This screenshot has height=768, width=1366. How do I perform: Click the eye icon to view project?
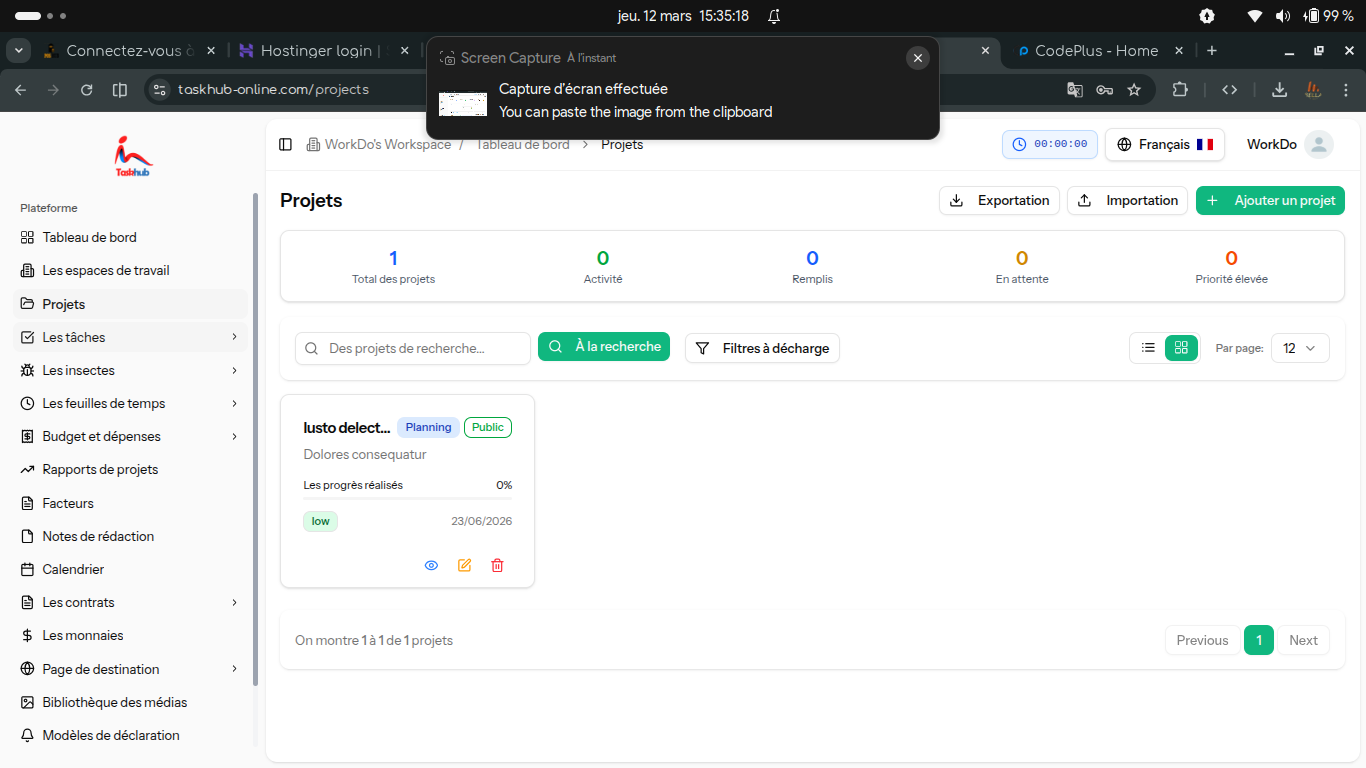click(431, 565)
